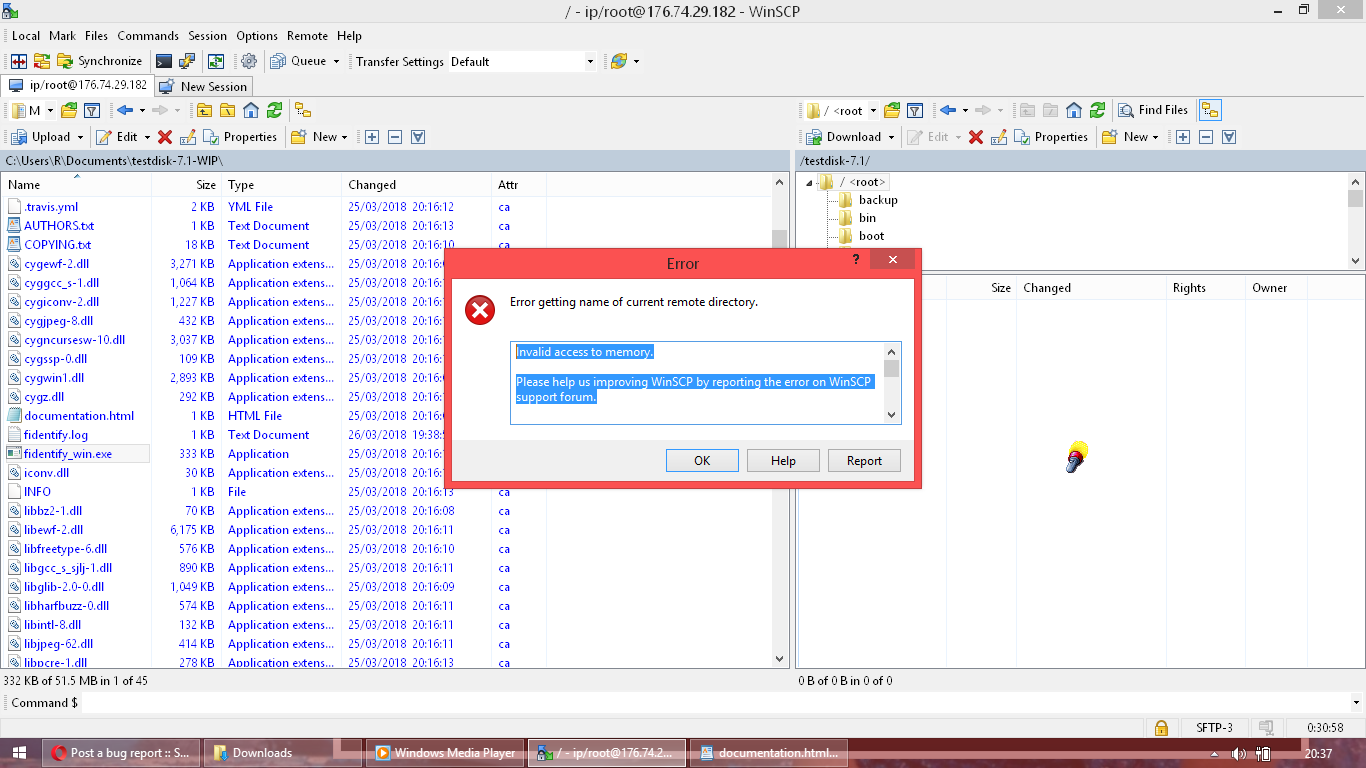Open Preferences gear icon

(249, 61)
